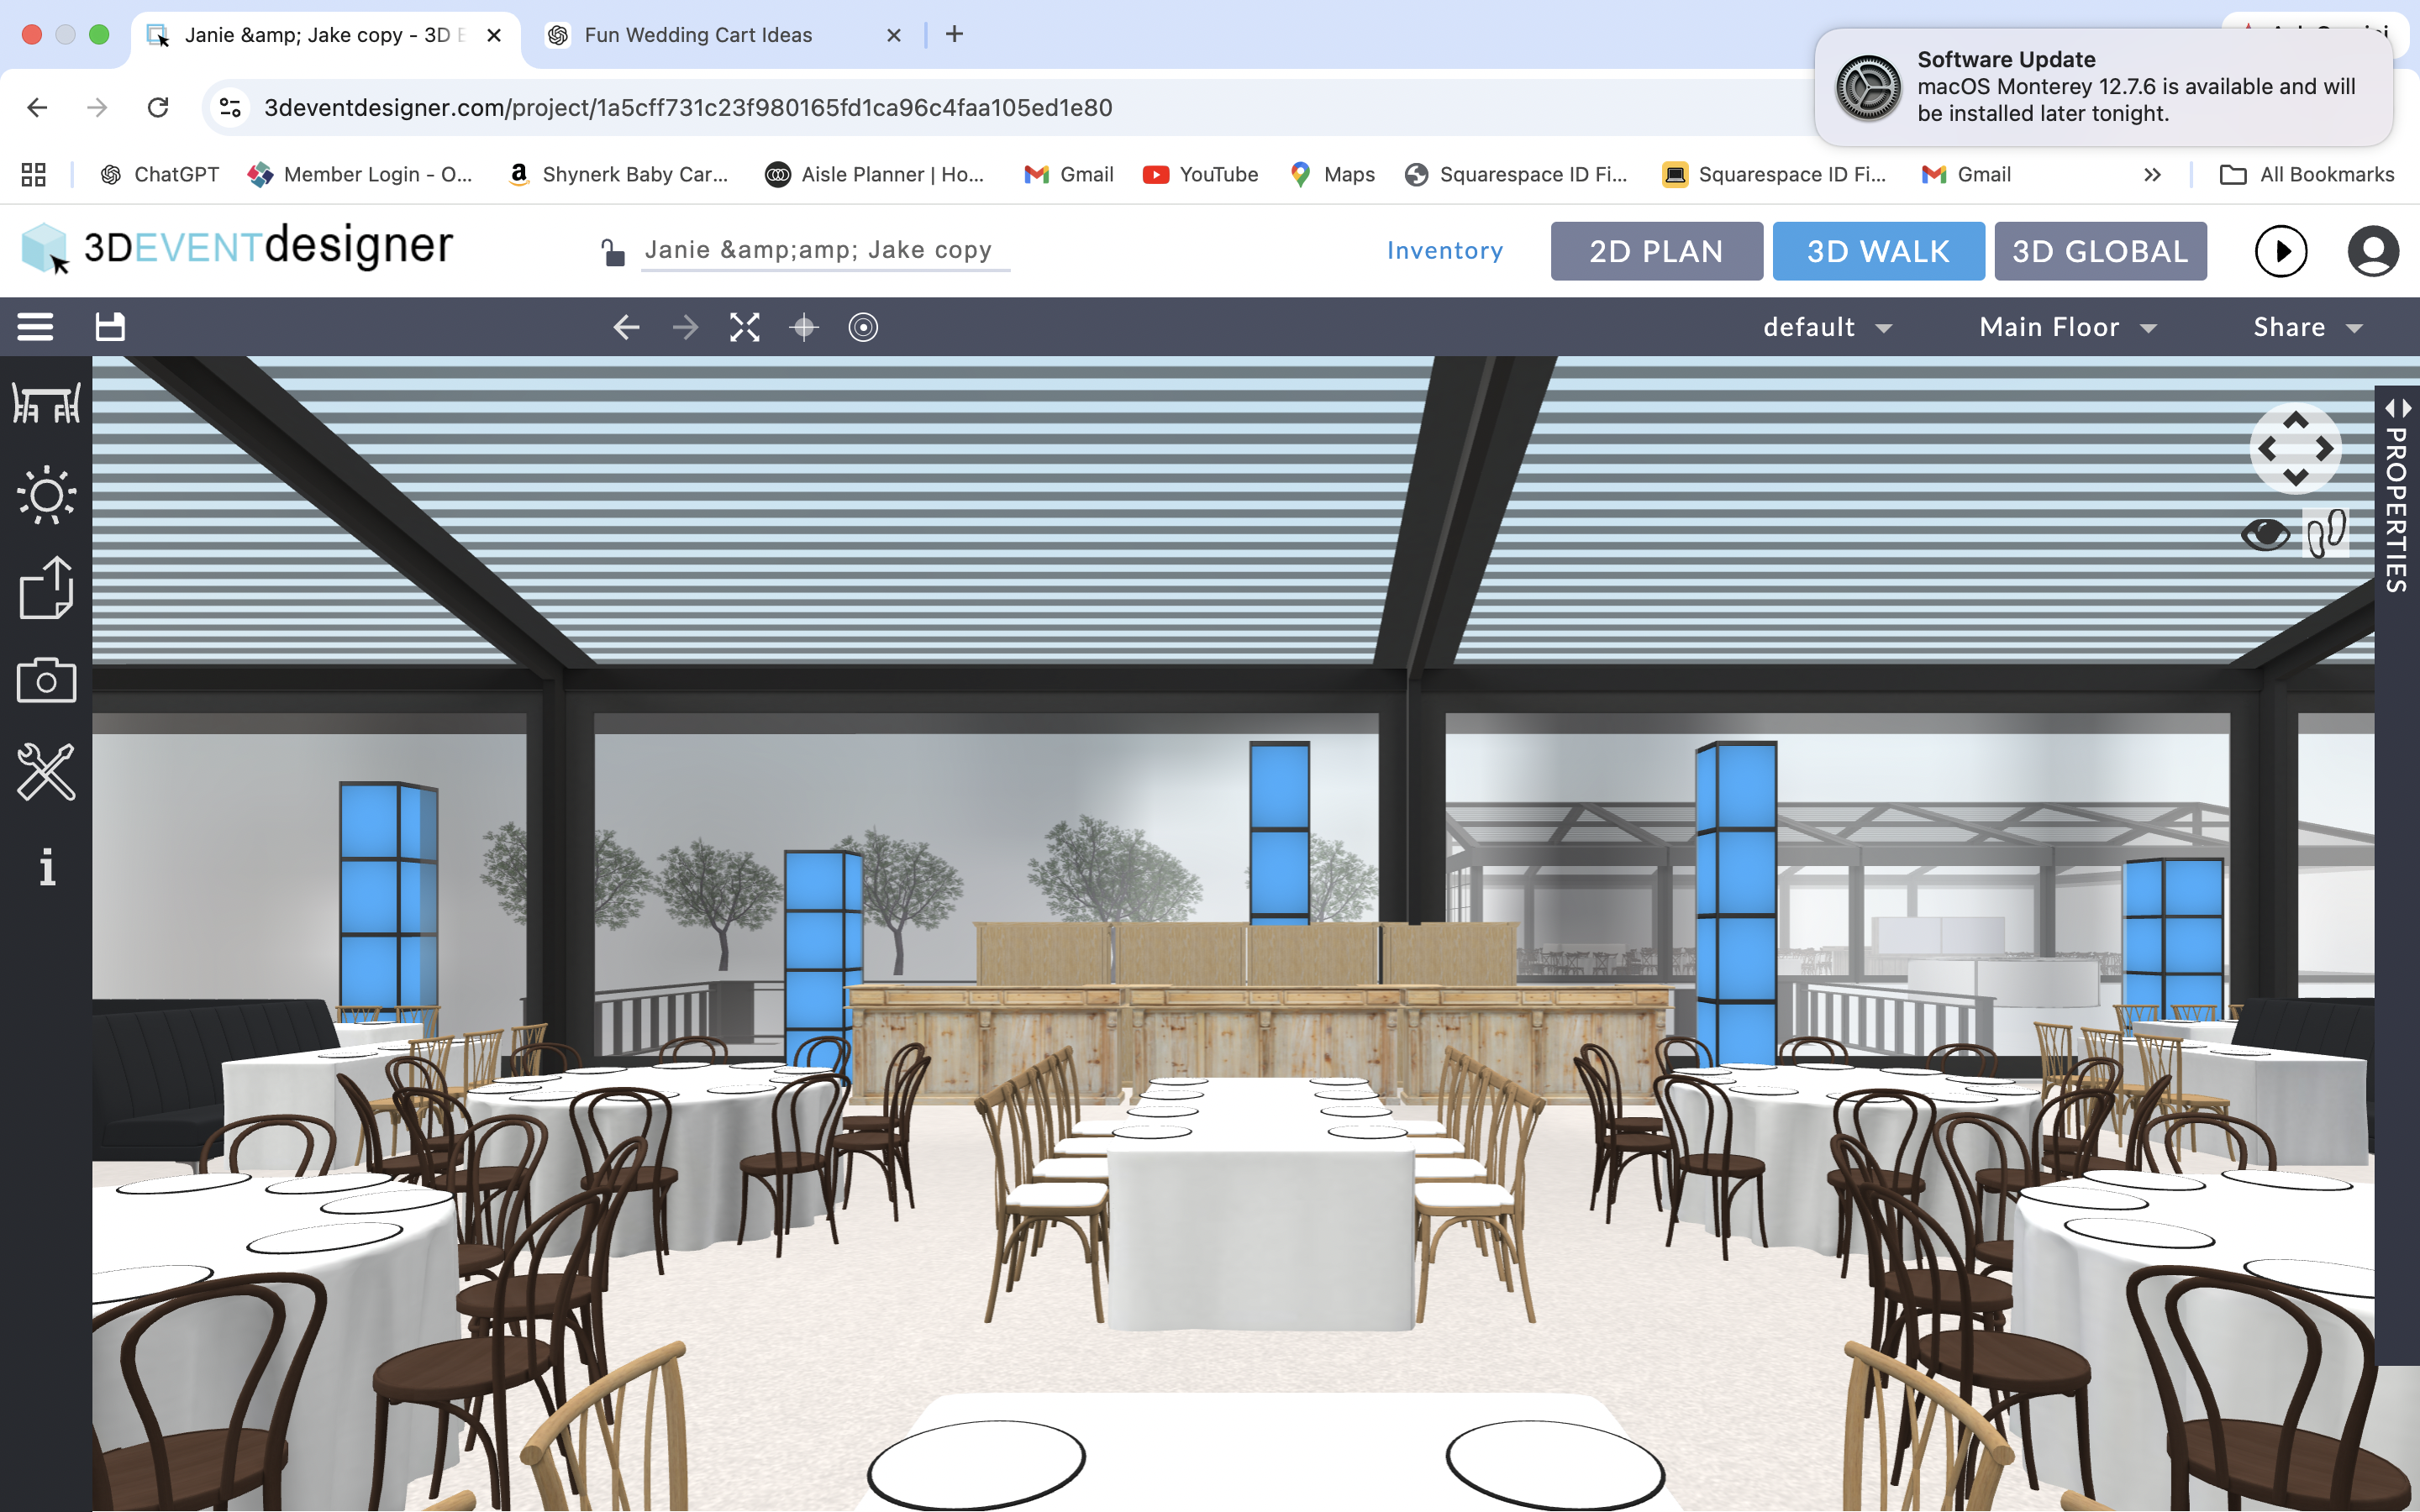The height and width of the screenshot is (1512, 2420).
Task: Open the tools wrench and pencil icon
Action: (46, 772)
